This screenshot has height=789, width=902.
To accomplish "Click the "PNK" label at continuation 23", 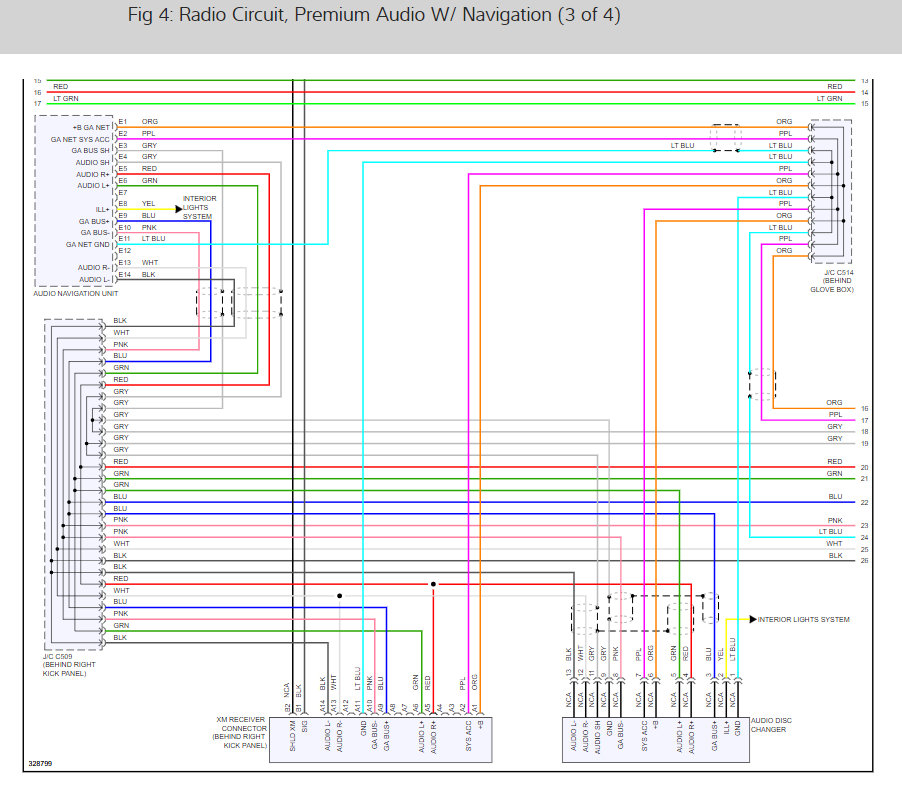I will (835, 520).
